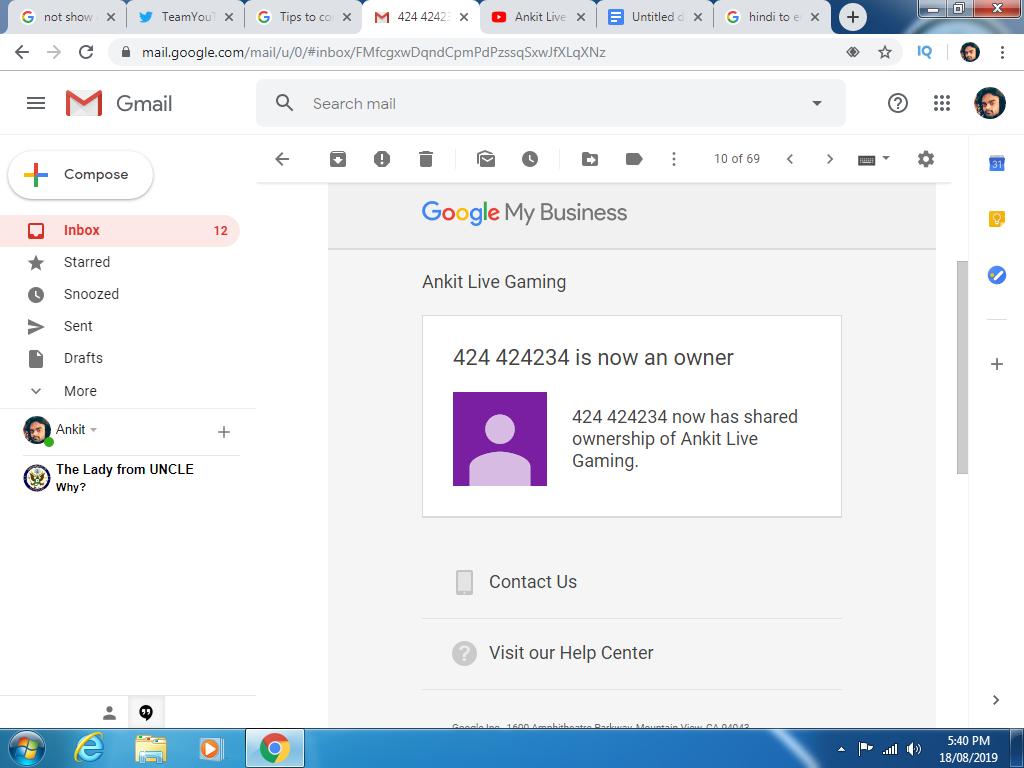
Task: Click email vertical scrollbar
Action: pos(962,367)
